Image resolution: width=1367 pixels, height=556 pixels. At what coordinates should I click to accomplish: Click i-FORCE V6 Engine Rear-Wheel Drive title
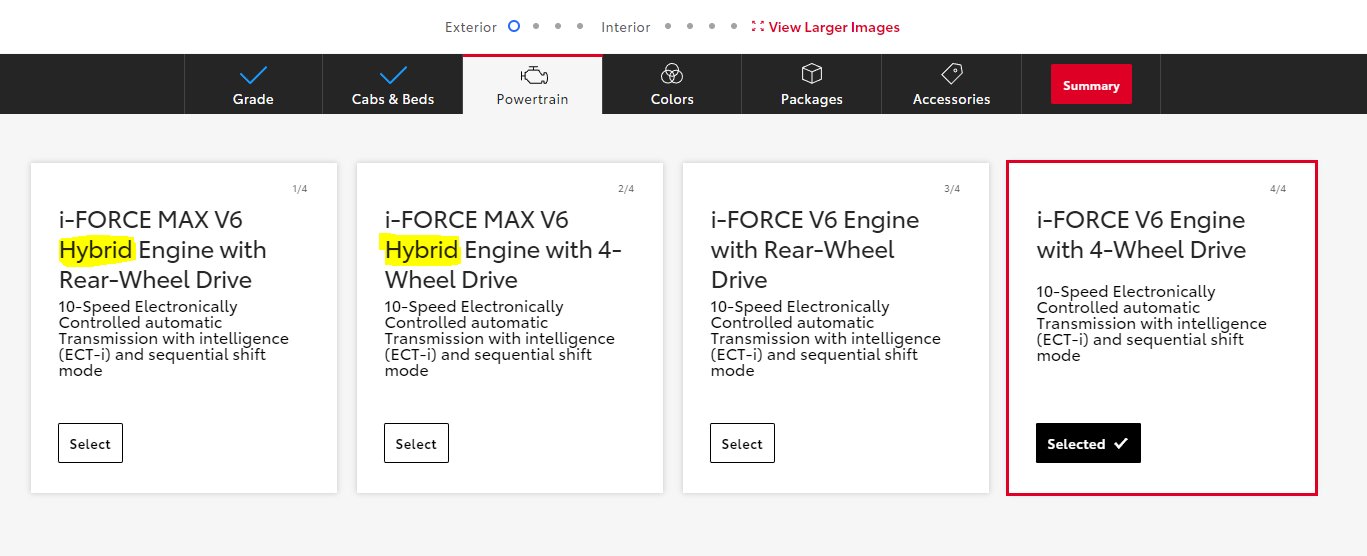815,249
